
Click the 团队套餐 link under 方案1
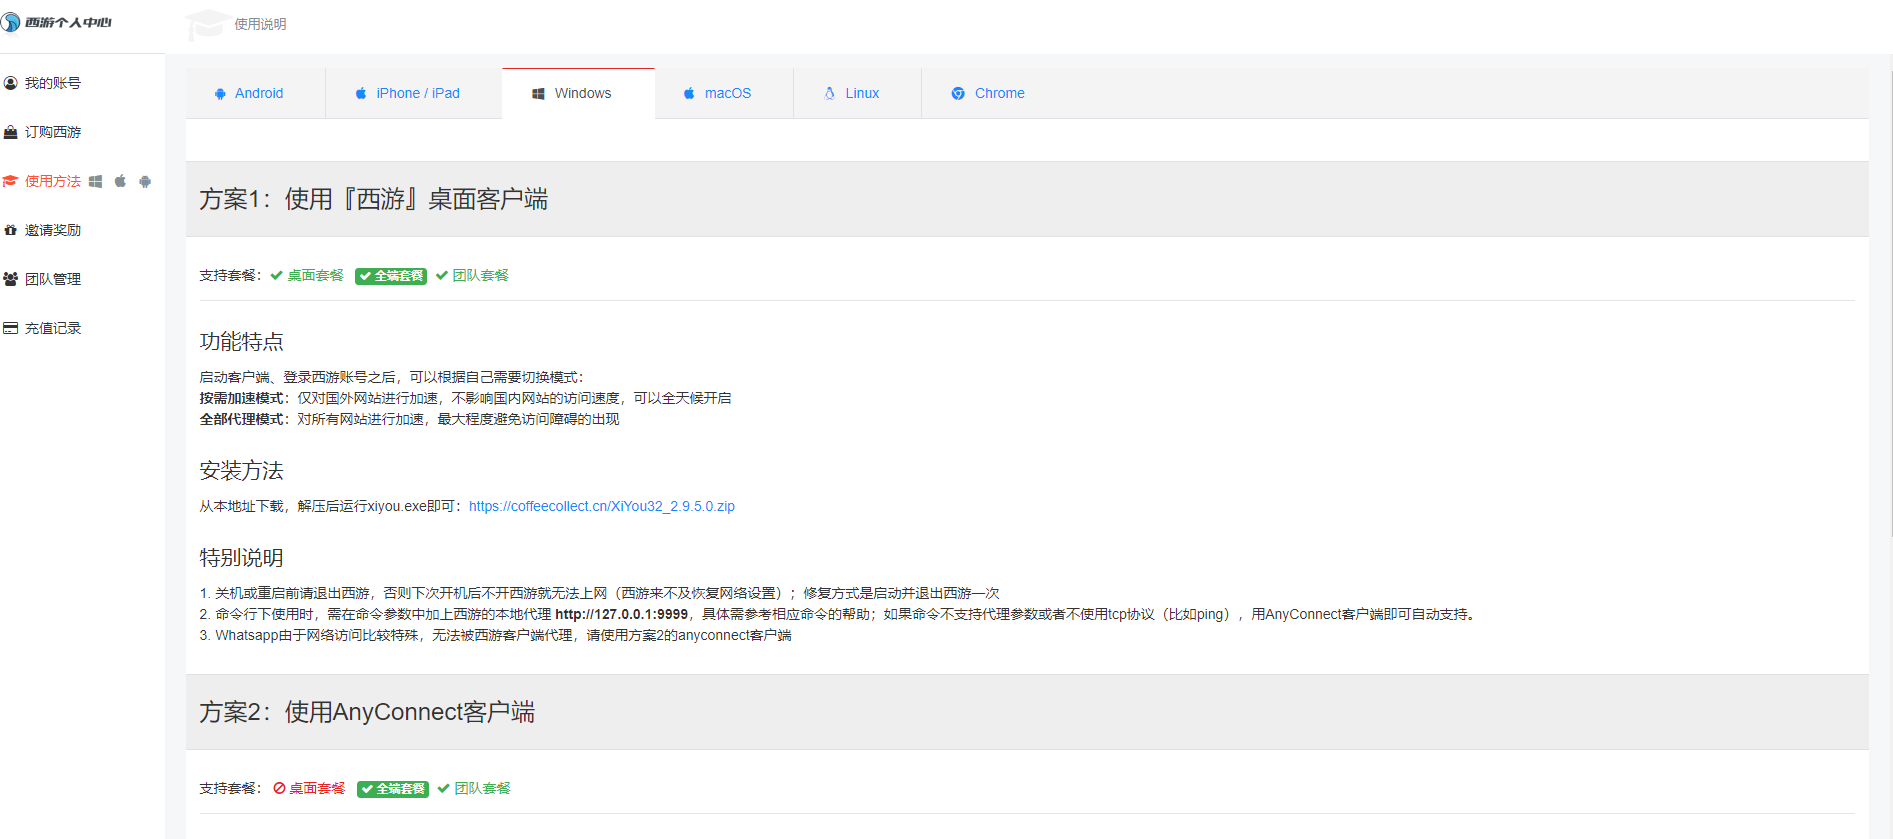(x=480, y=275)
